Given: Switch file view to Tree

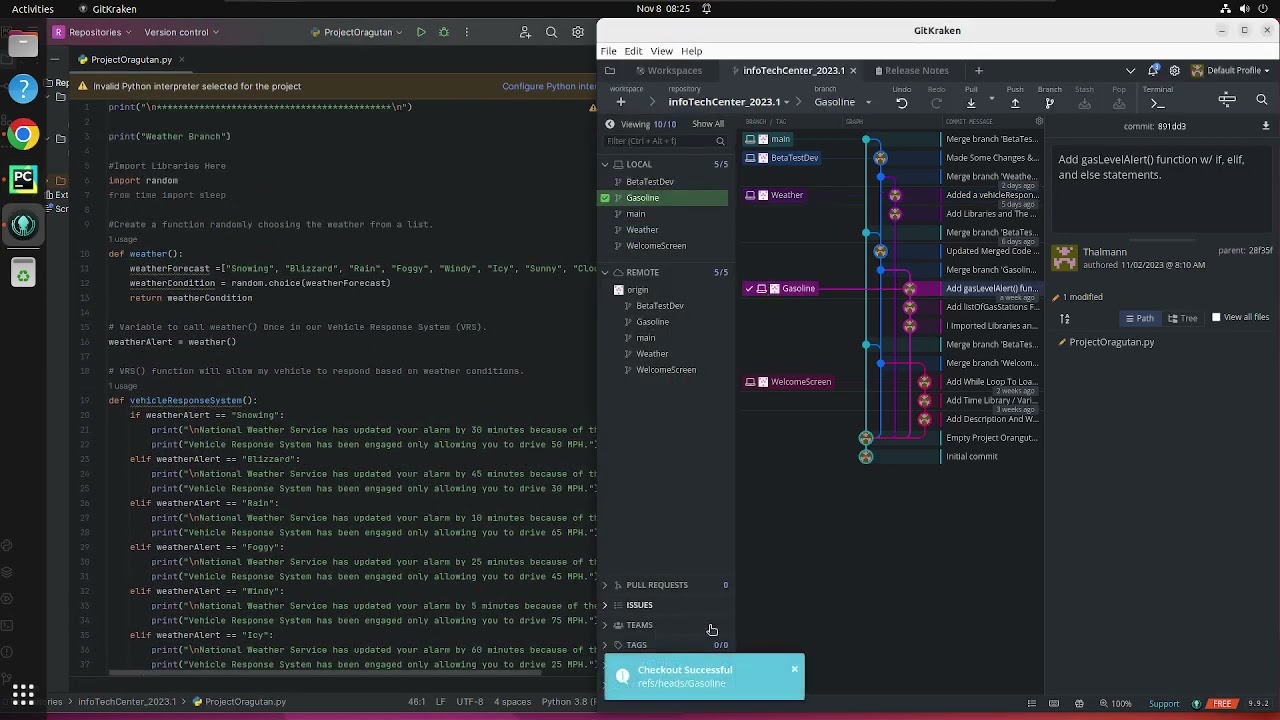Looking at the screenshot, I should click(1183, 318).
